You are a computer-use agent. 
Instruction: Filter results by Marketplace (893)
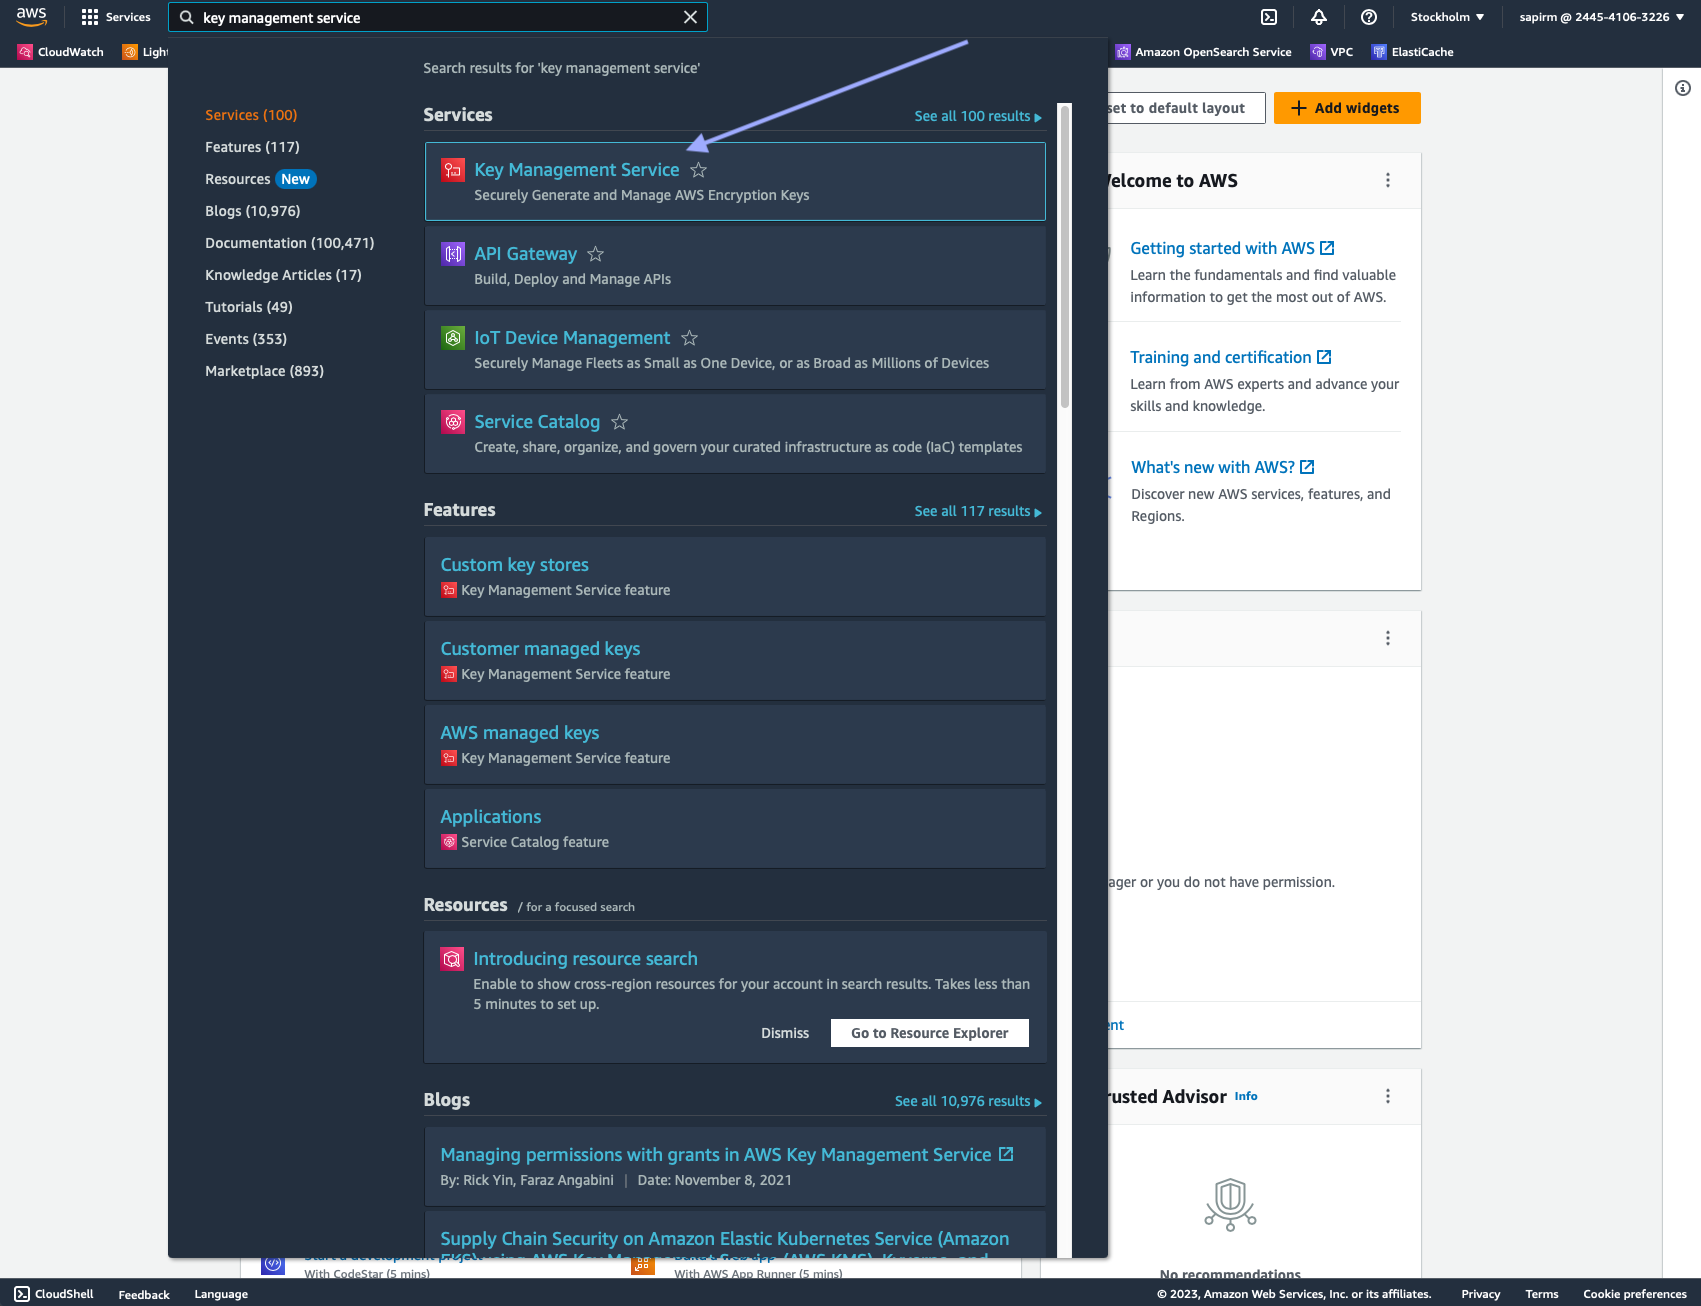pyautogui.click(x=264, y=371)
